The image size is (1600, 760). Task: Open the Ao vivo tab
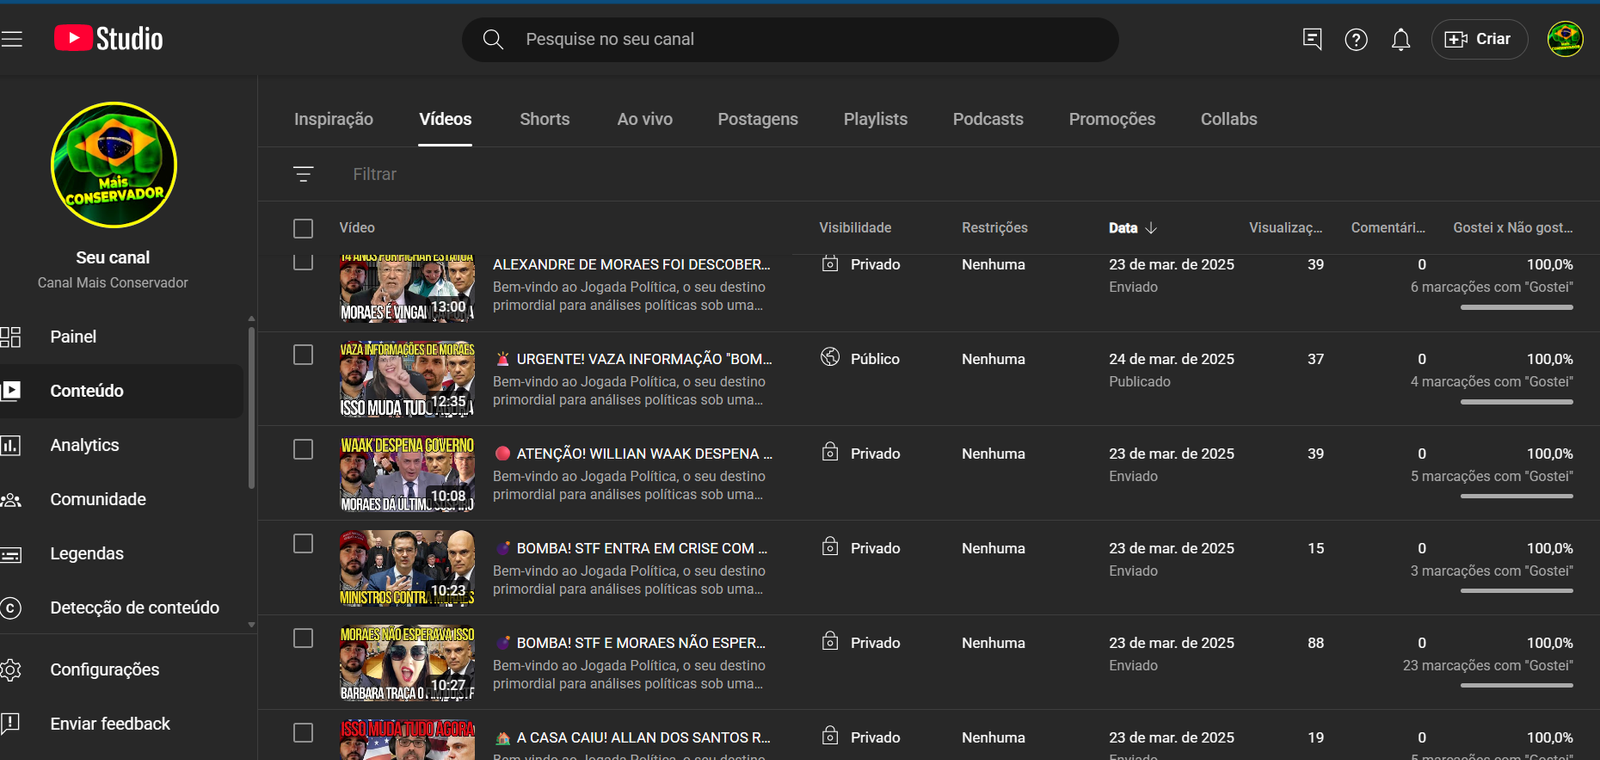[x=645, y=119]
